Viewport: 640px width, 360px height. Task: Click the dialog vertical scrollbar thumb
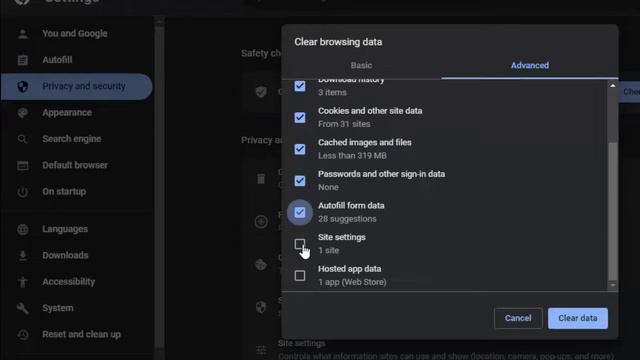(613, 210)
